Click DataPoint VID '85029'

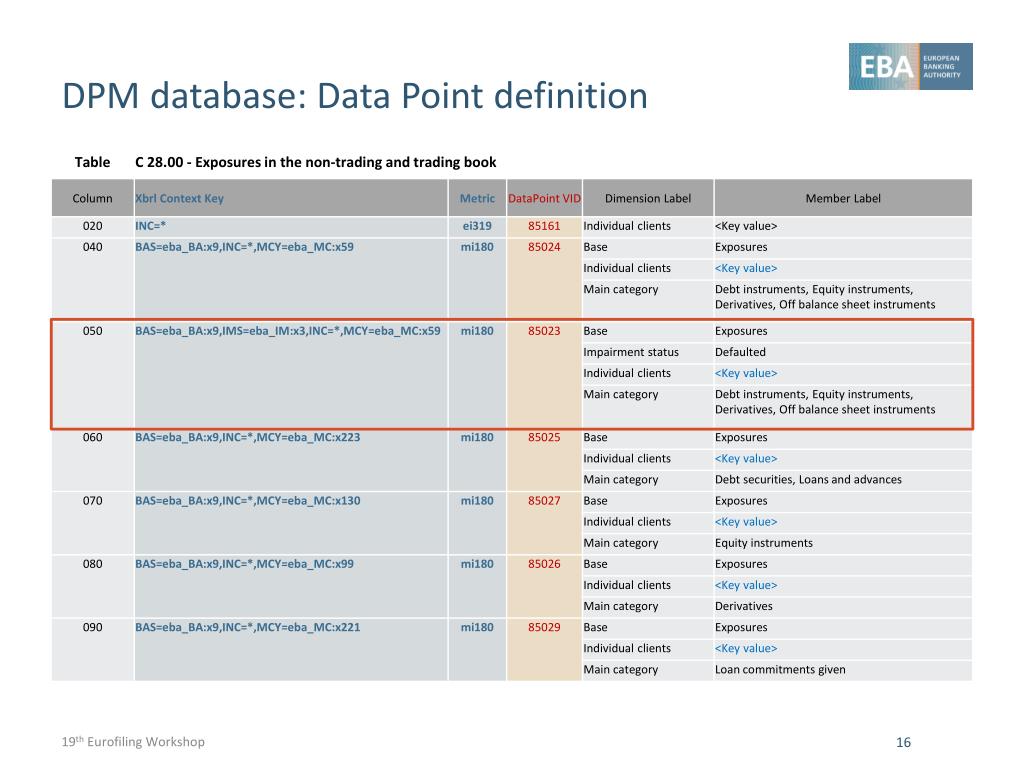[544, 627]
